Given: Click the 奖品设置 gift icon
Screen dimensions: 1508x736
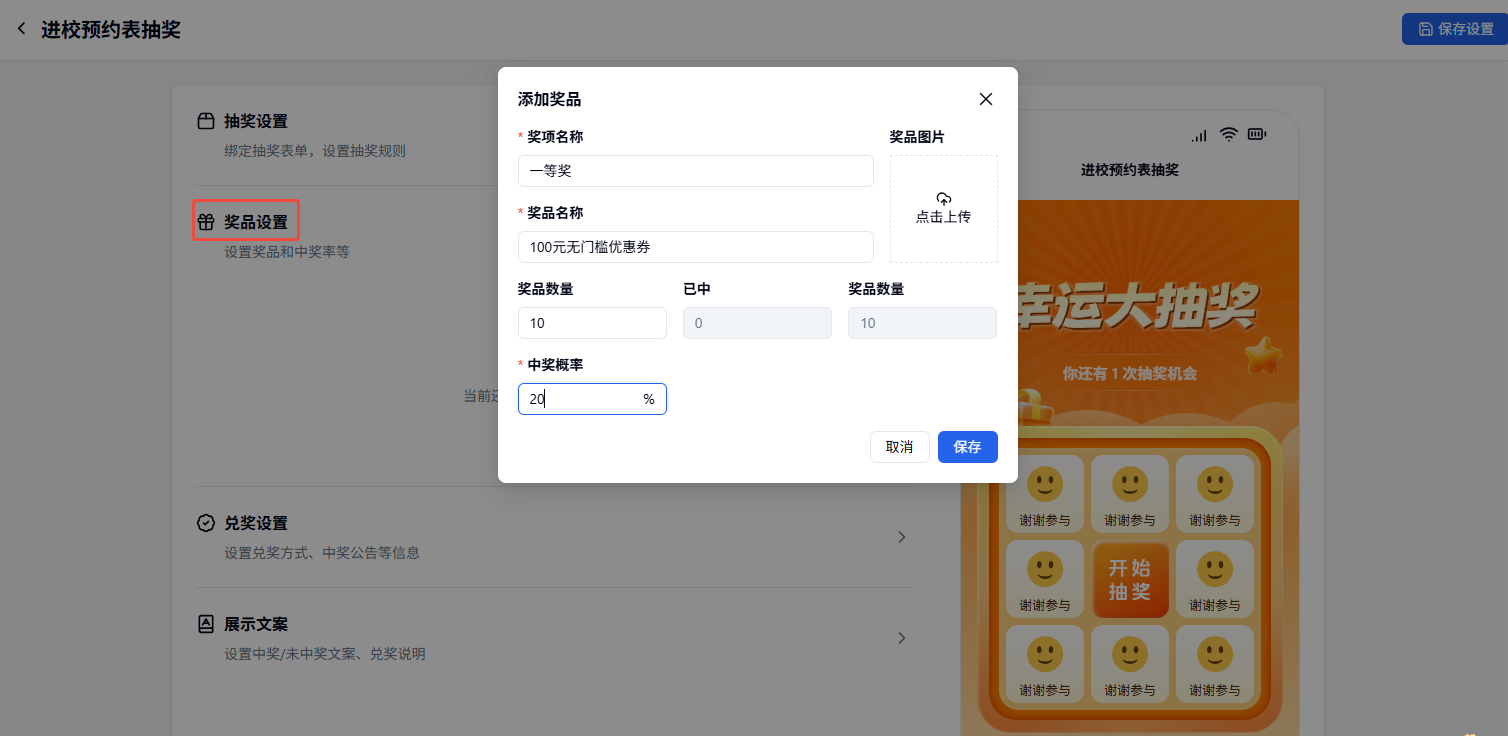Looking at the screenshot, I should [206, 222].
